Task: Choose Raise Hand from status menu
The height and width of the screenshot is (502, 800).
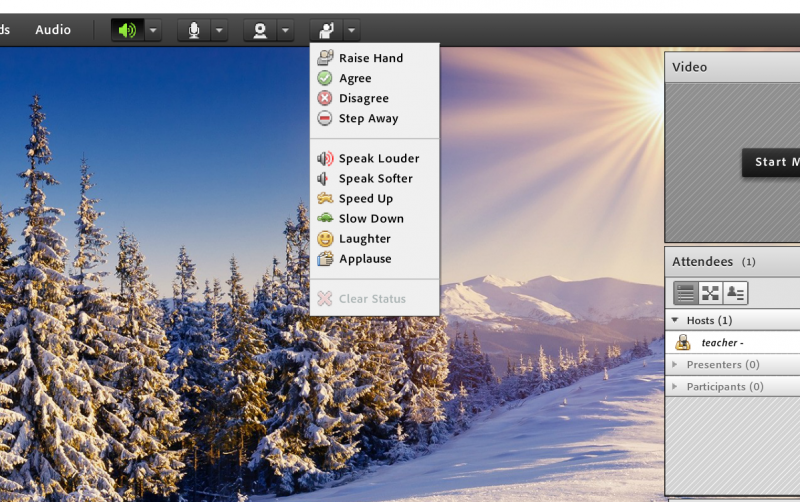Action: click(x=370, y=58)
